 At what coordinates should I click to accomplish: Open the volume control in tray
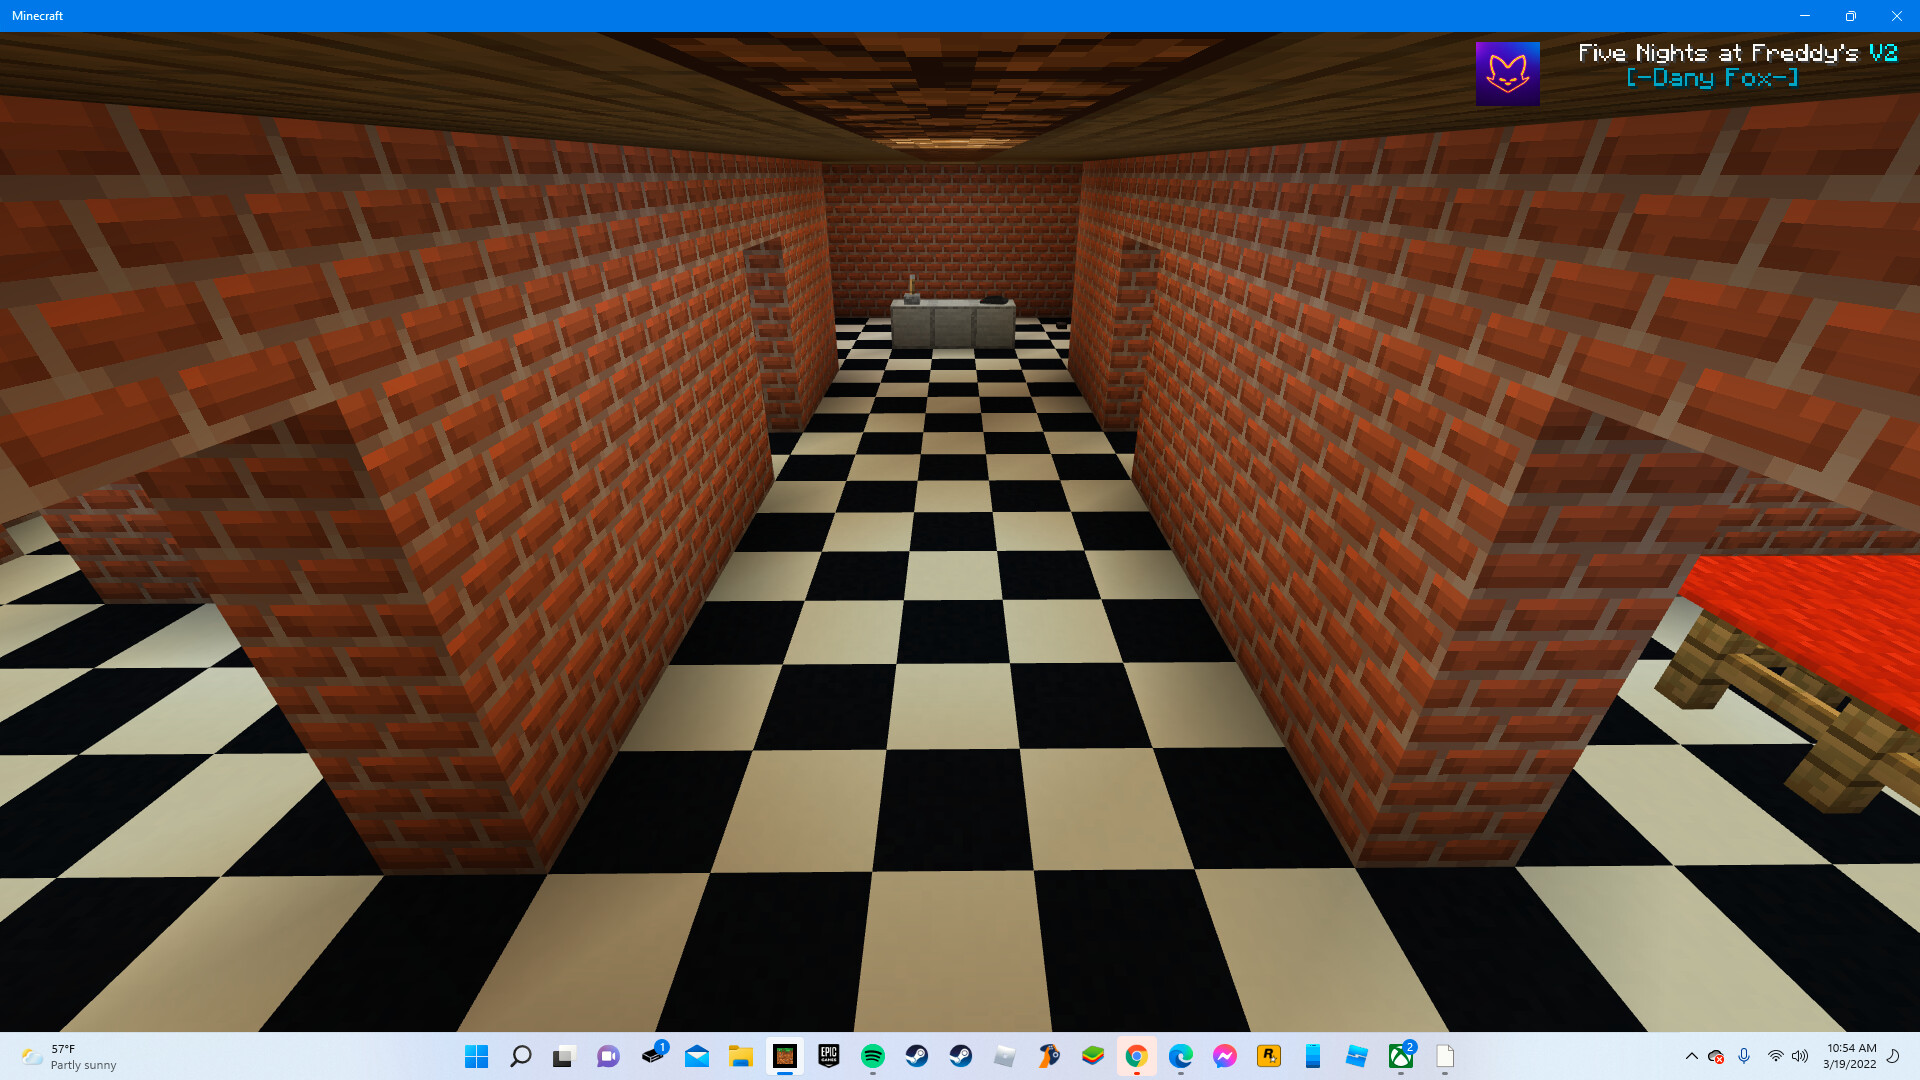[x=1800, y=1056]
